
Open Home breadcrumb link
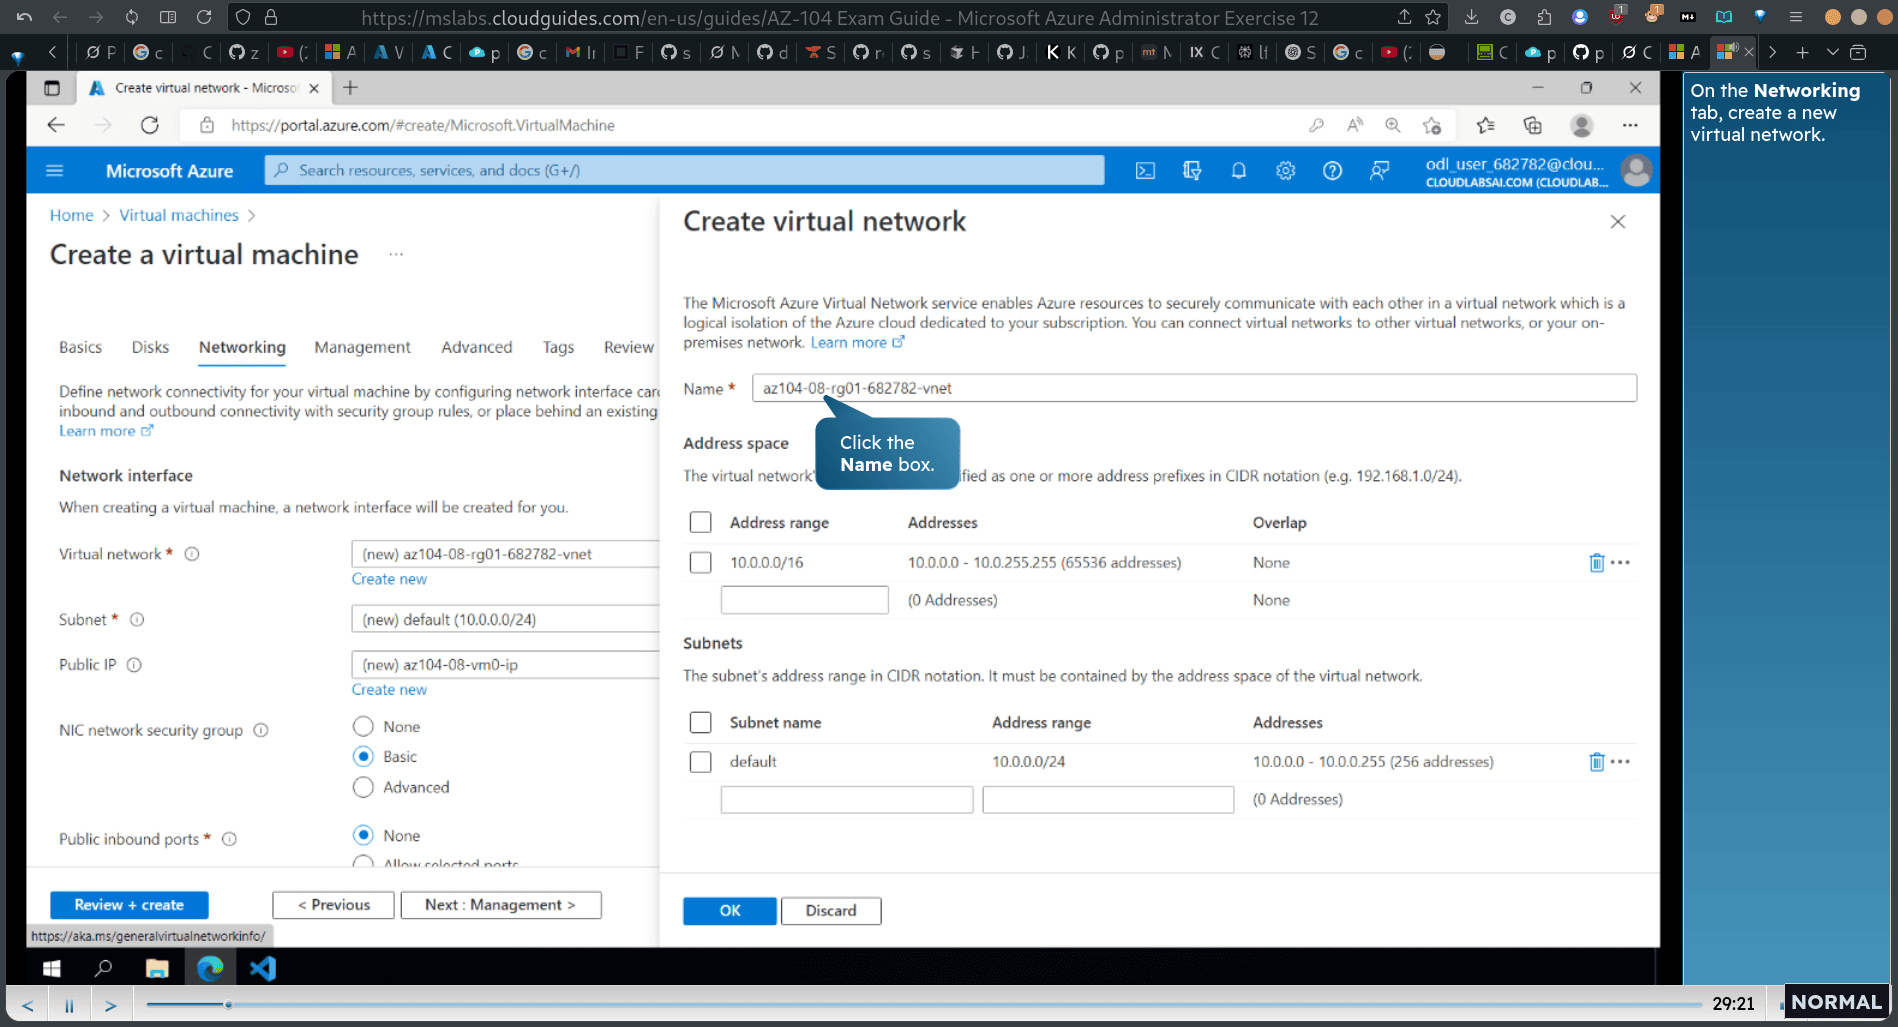[x=71, y=215]
